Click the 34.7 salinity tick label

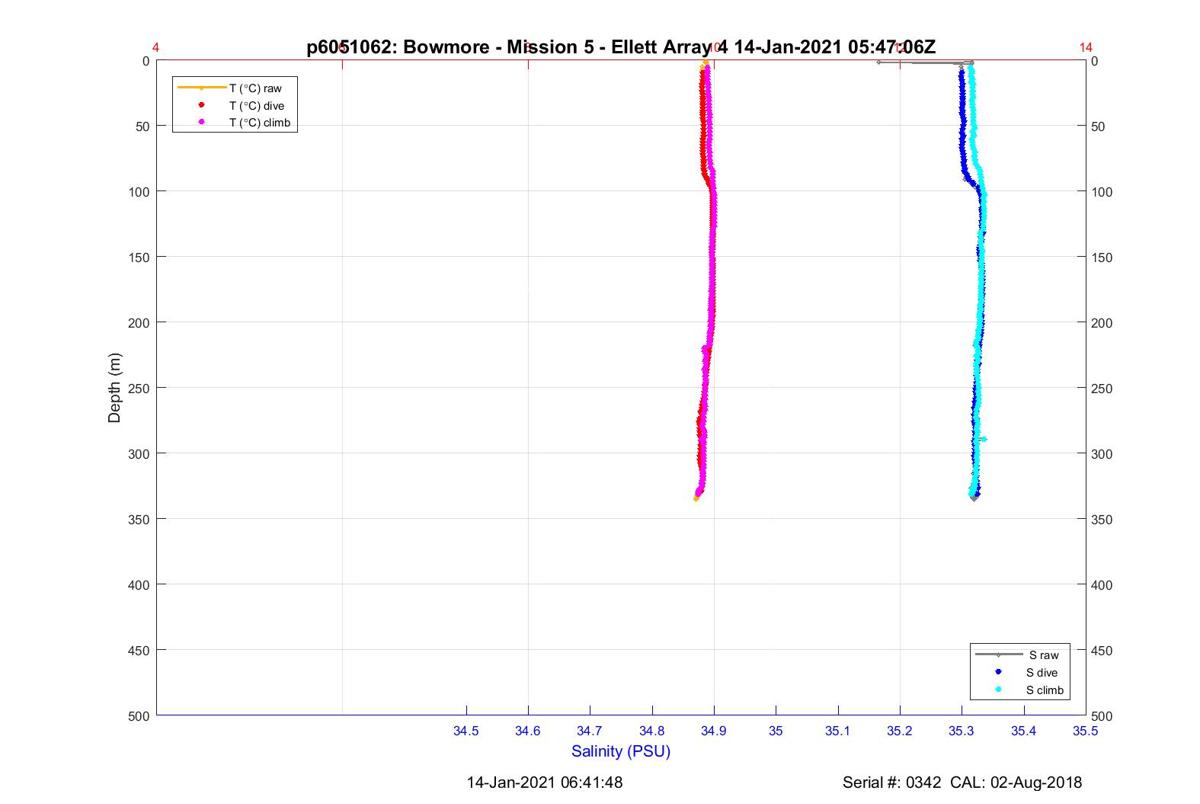590,732
